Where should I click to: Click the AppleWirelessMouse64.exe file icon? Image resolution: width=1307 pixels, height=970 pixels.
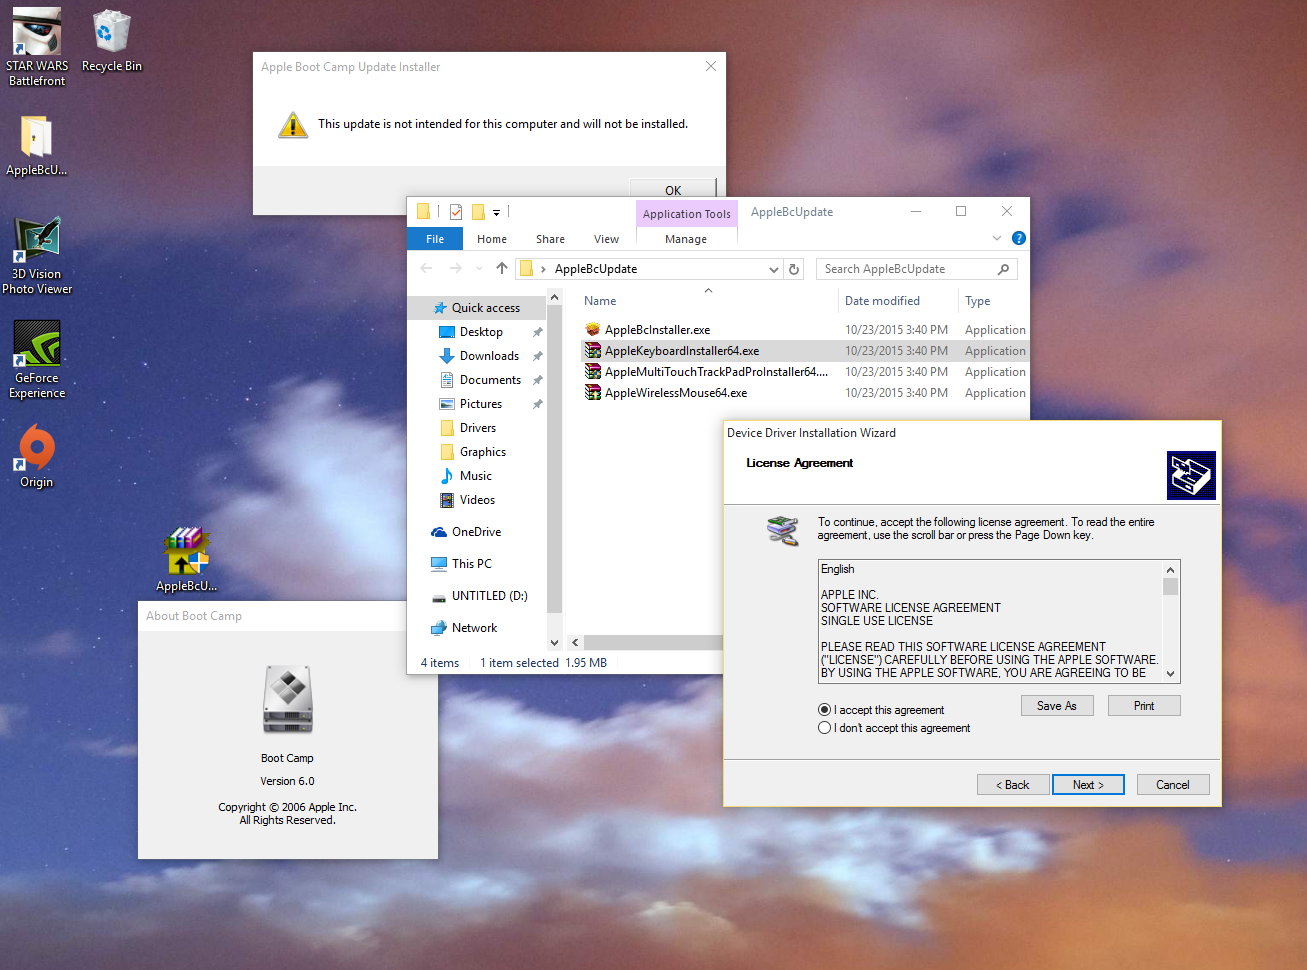tap(593, 393)
